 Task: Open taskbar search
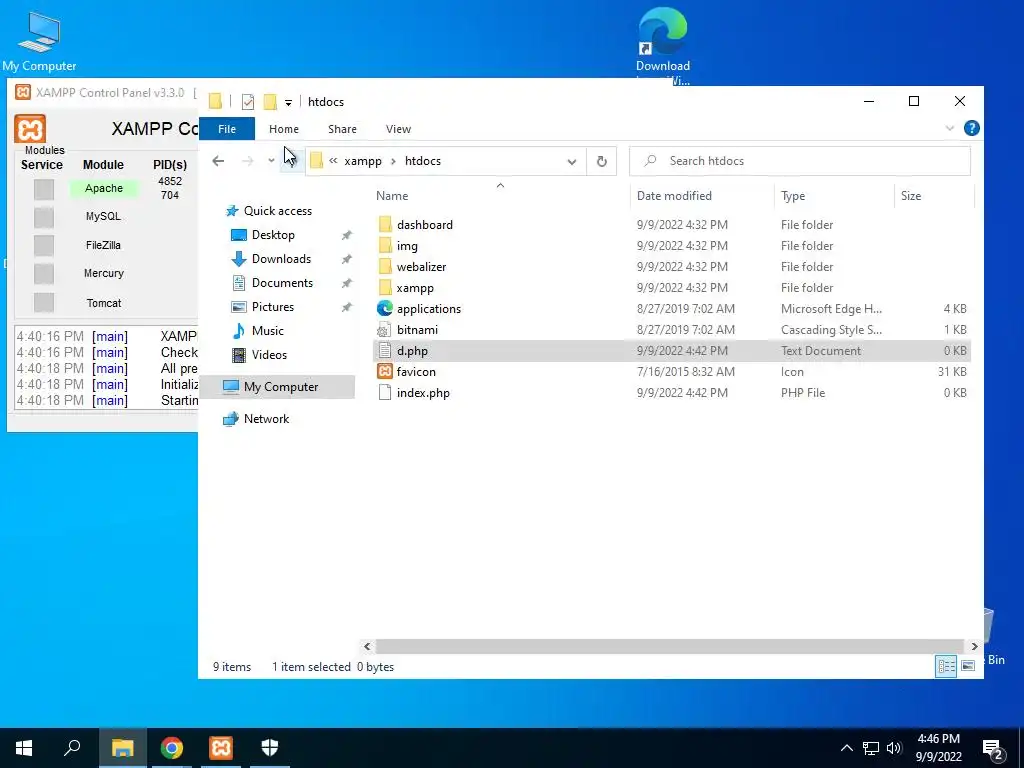point(72,747)
